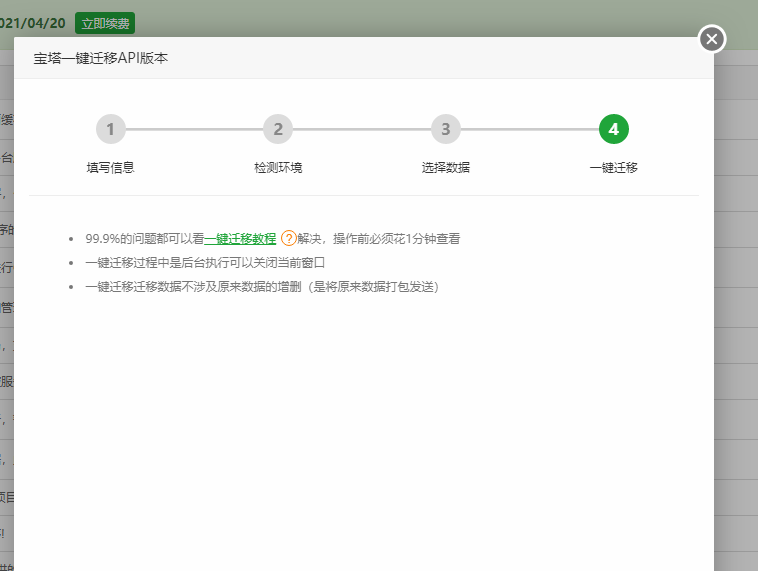Open the 一键迁移教程 tutorial link

(x=240, y=238)
